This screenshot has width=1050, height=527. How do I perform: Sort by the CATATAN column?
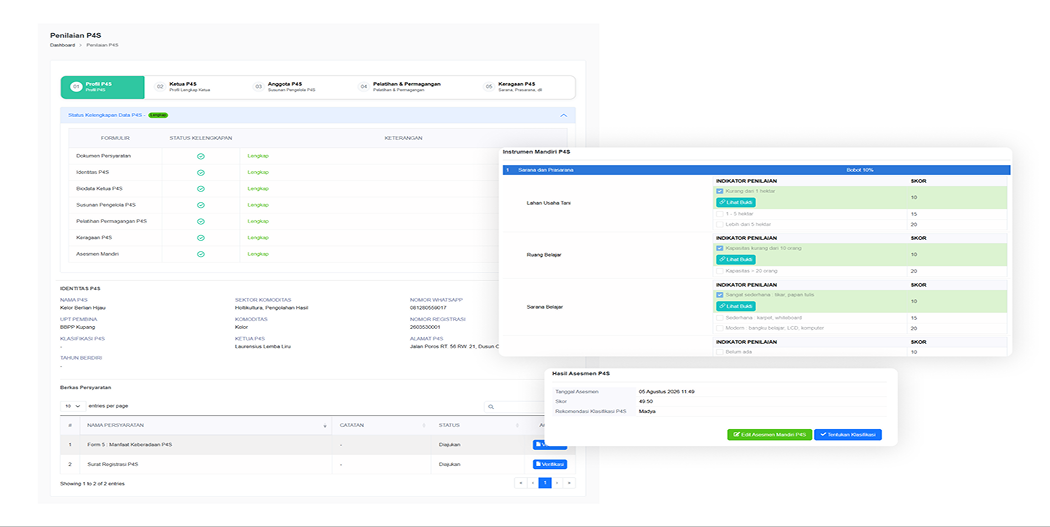(381, 425)
